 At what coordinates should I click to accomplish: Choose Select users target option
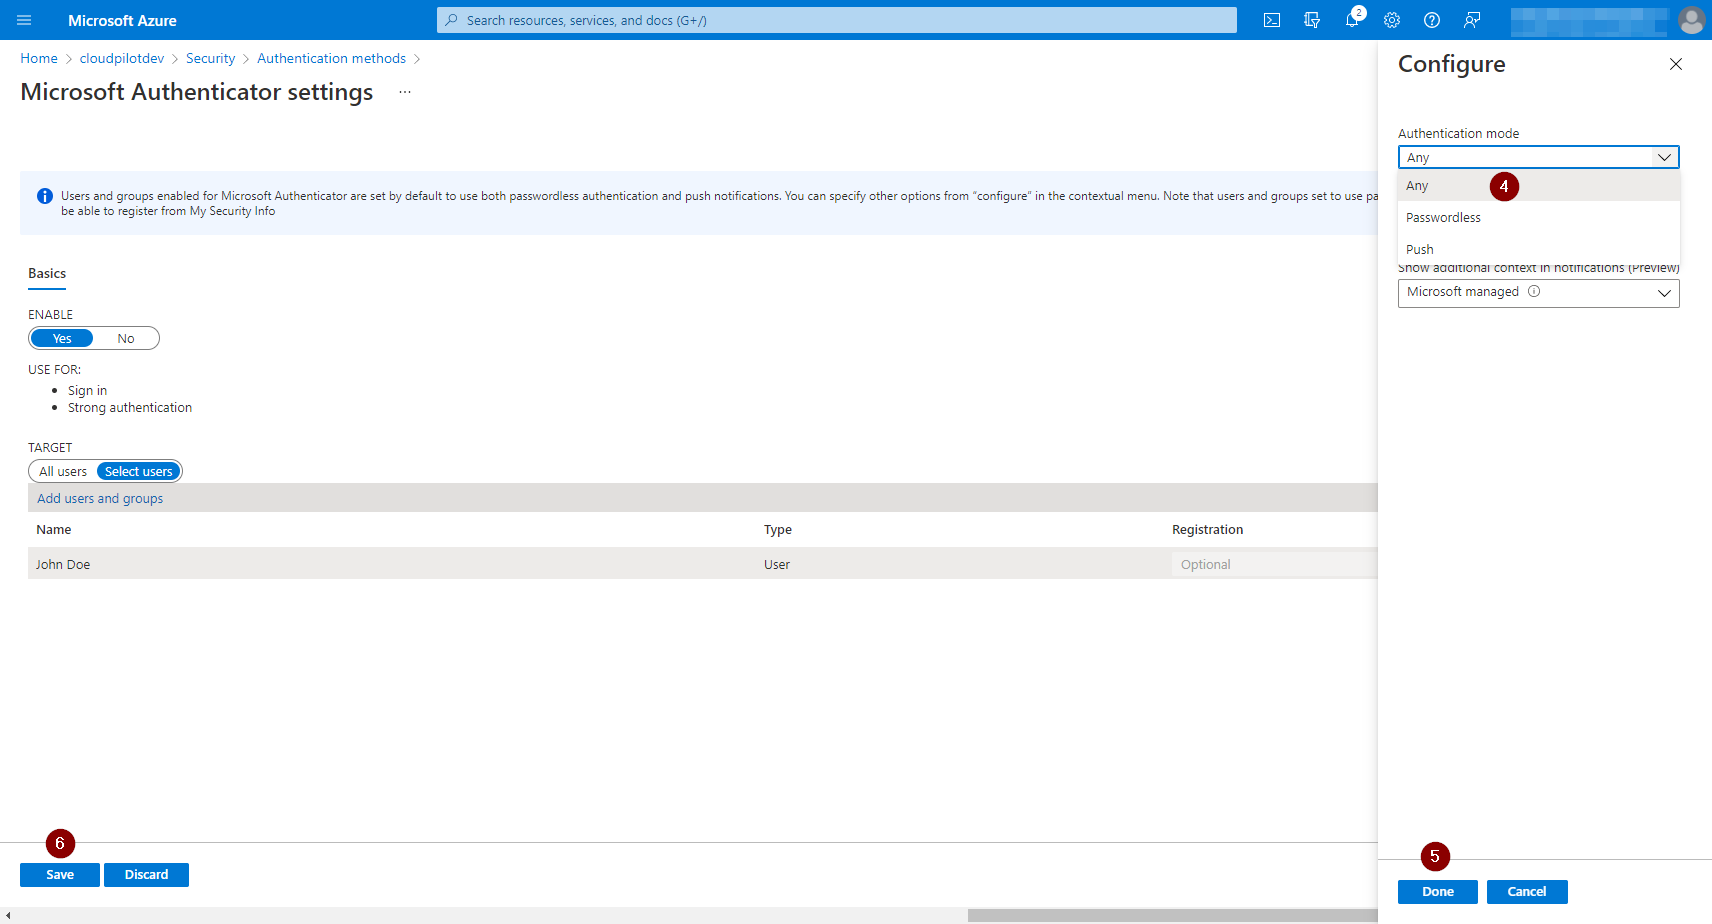pyautogui.click(x=139, y=472)
